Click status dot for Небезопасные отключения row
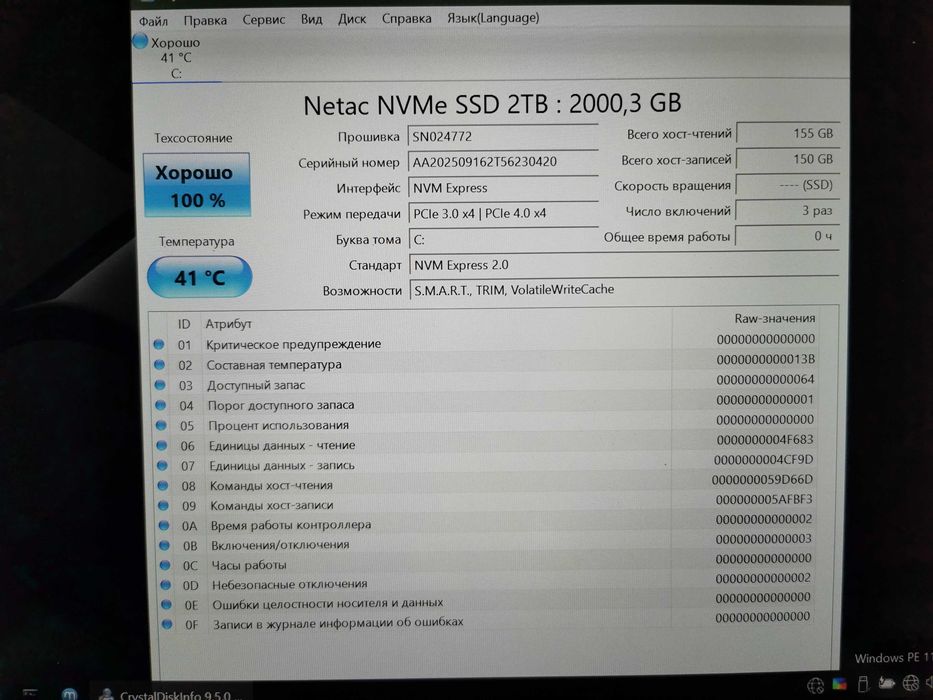 click(165, 585)
